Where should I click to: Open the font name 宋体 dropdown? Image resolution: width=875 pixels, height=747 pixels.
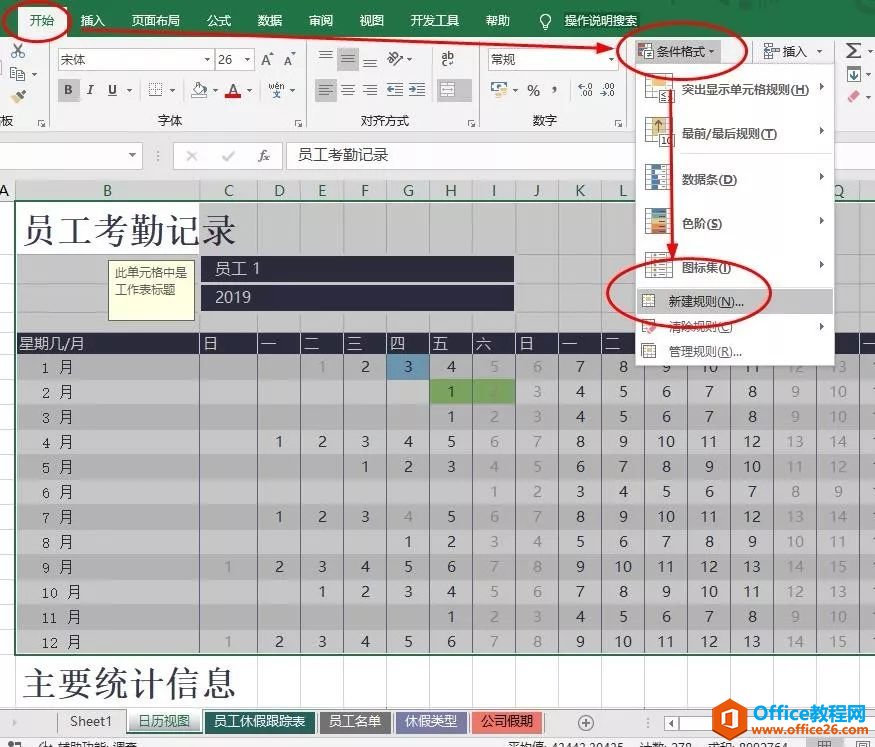[x=207, y=60]
